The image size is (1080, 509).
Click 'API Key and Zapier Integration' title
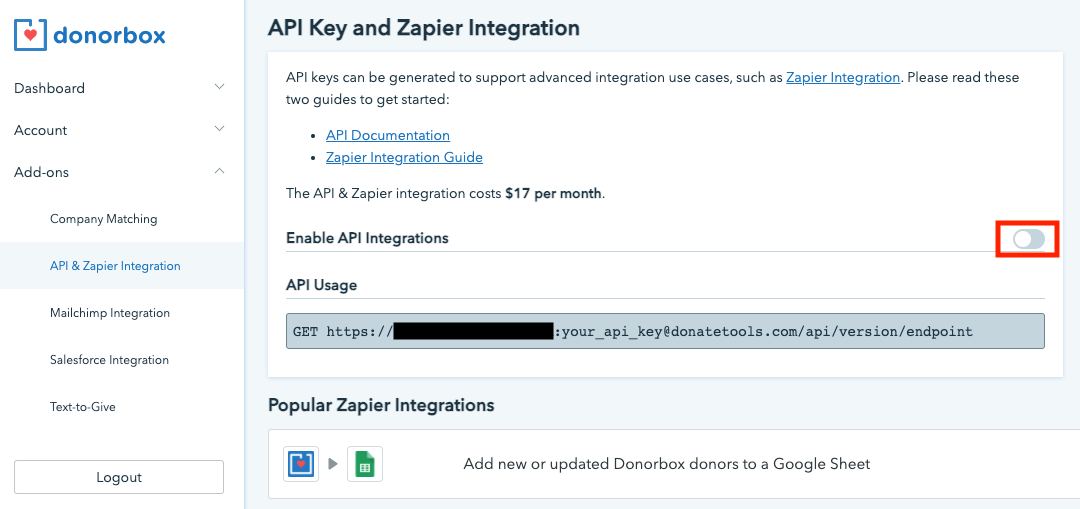424,28
